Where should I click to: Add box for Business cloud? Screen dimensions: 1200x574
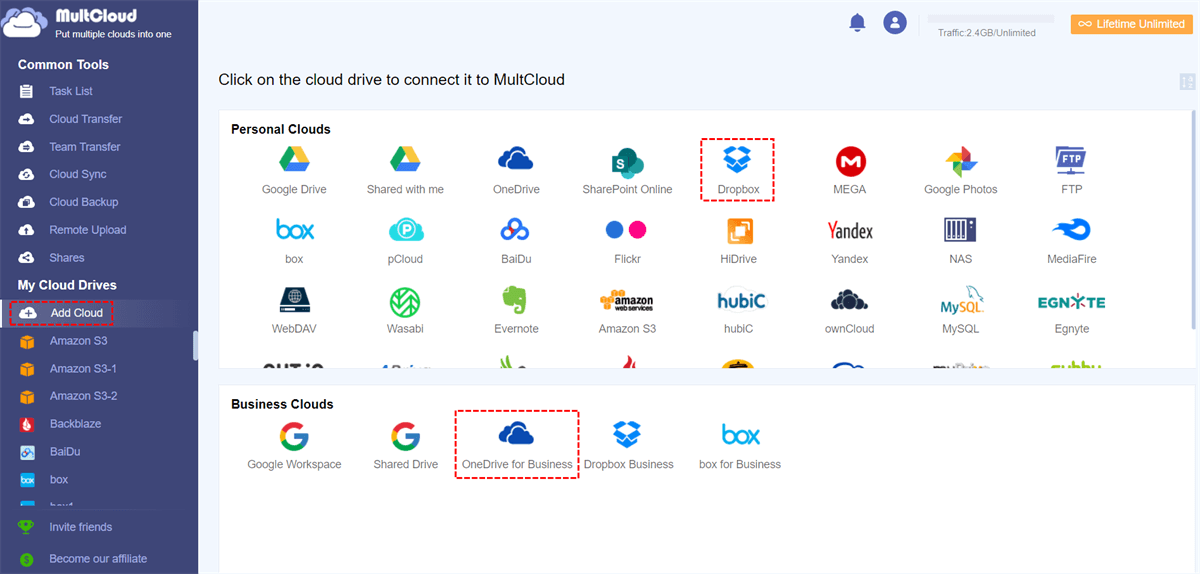(x=740, y=446)
